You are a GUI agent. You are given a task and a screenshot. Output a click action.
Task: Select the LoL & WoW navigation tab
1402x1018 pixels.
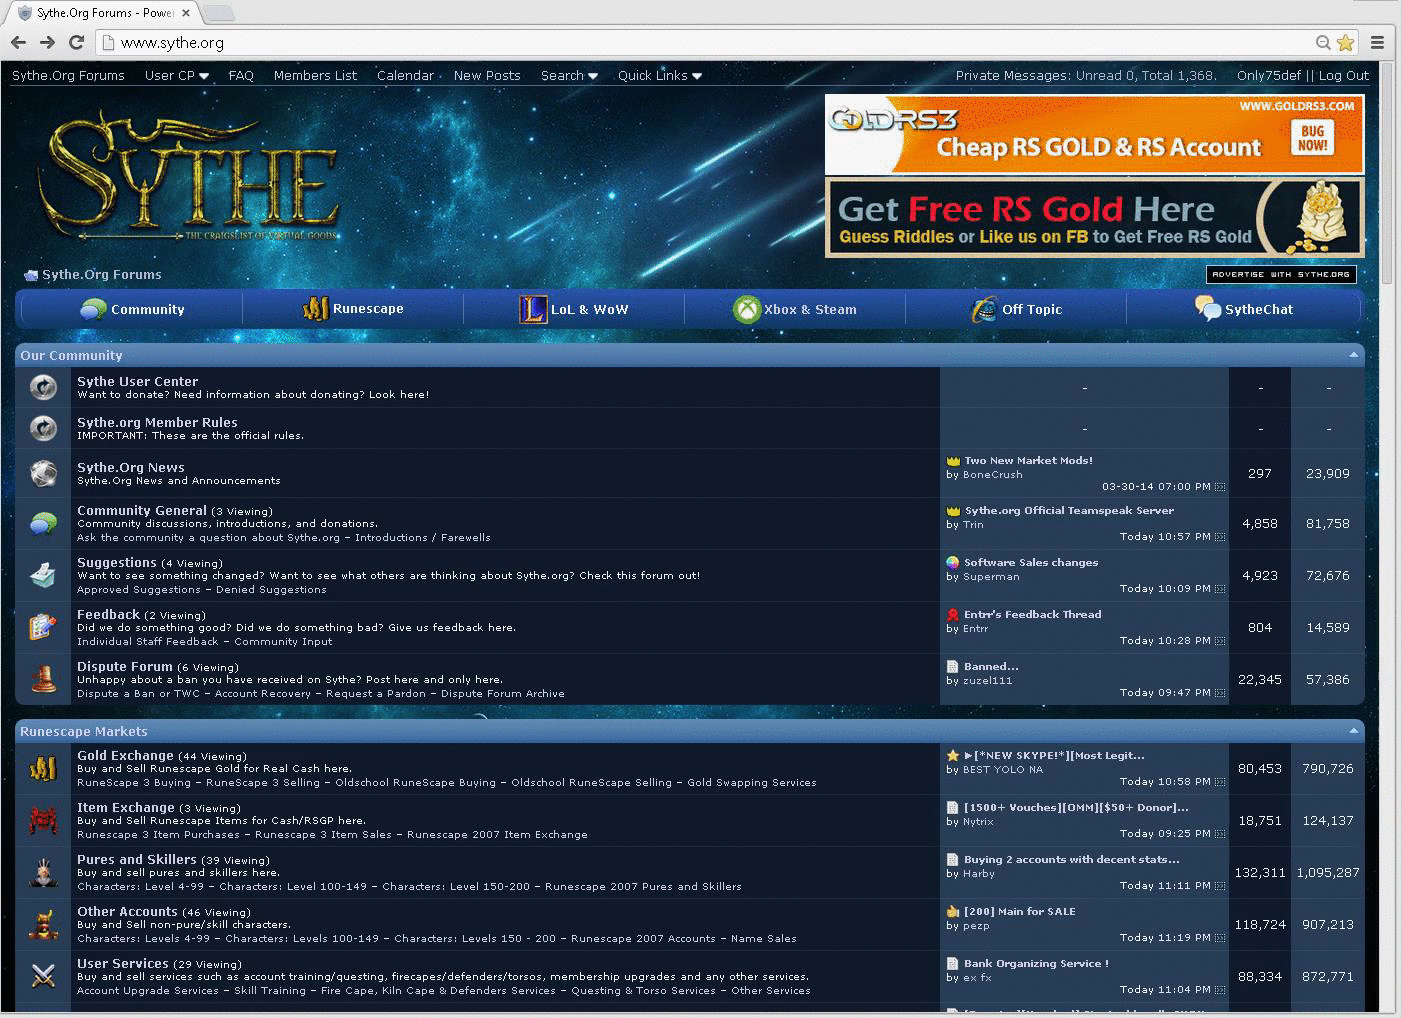[574, 309]
